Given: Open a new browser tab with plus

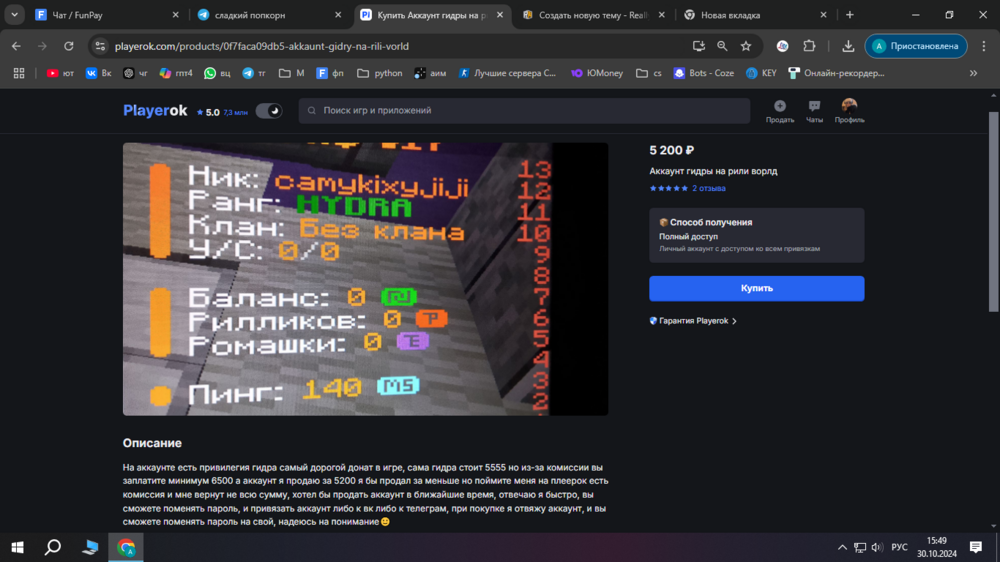Looking at the screenshot, I should (x=849, y=15).
